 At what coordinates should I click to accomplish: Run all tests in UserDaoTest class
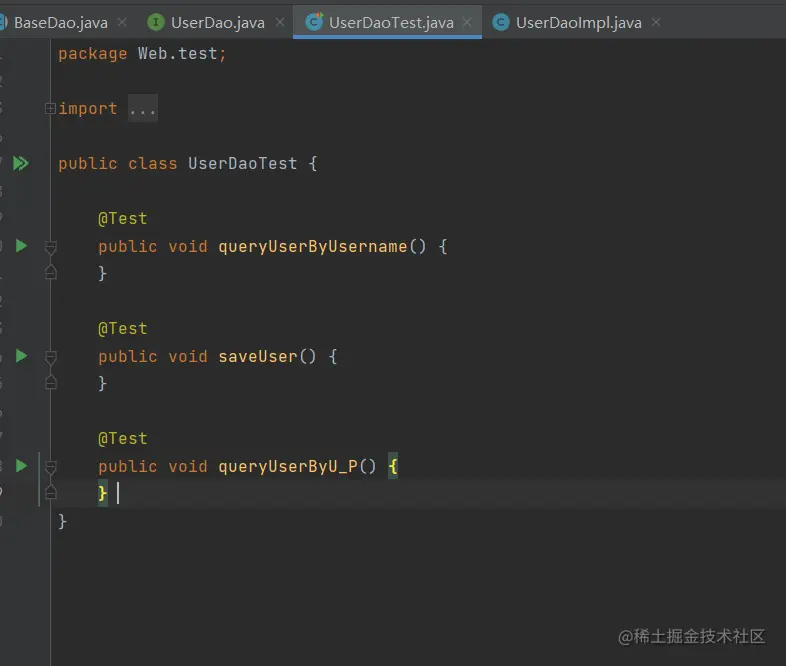coord(21,163)
